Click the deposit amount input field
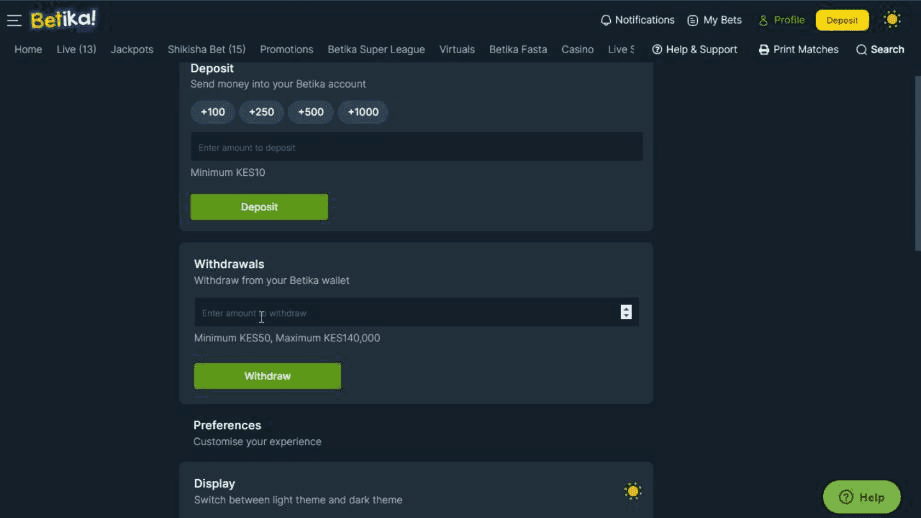Image resolution: width=921 pixels, height=518 pixels. tap(416, 147)
